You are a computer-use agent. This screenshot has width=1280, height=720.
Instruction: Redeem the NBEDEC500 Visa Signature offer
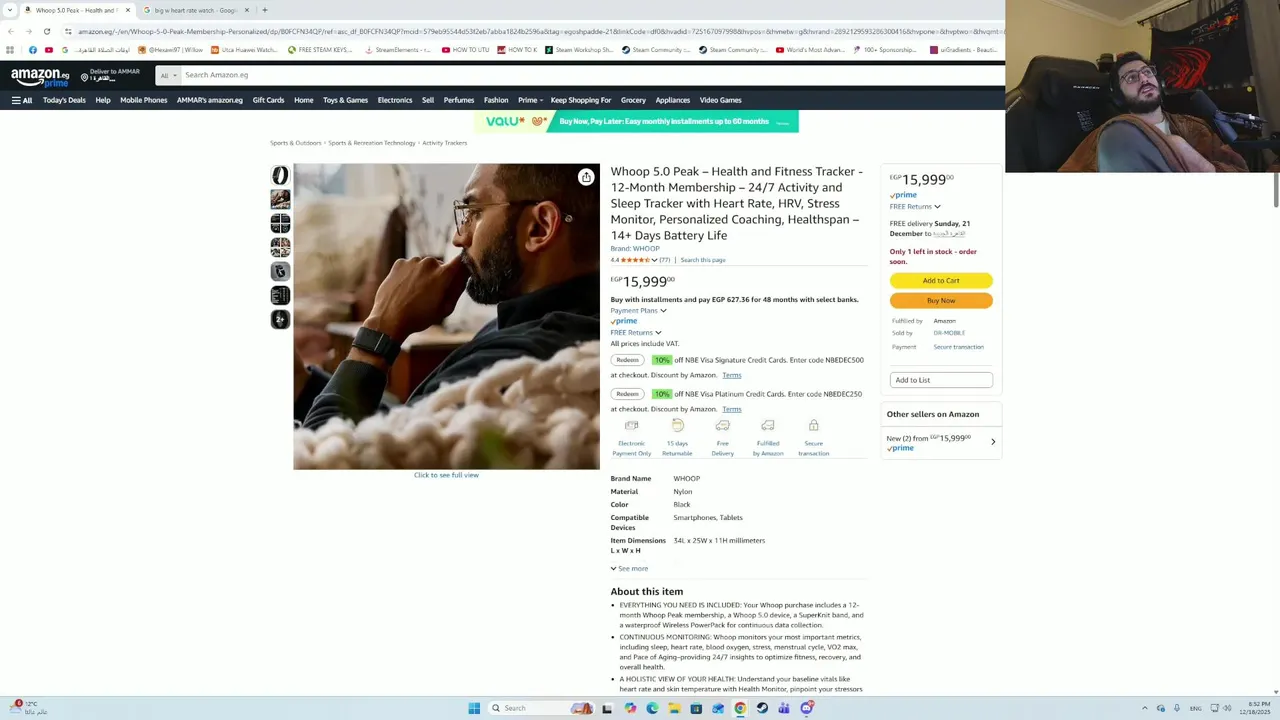pyautogui.click(x=627, y=360)
